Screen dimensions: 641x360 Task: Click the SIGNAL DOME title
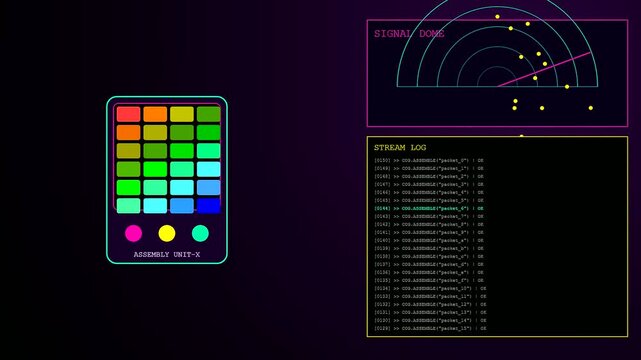pos(409,34)
